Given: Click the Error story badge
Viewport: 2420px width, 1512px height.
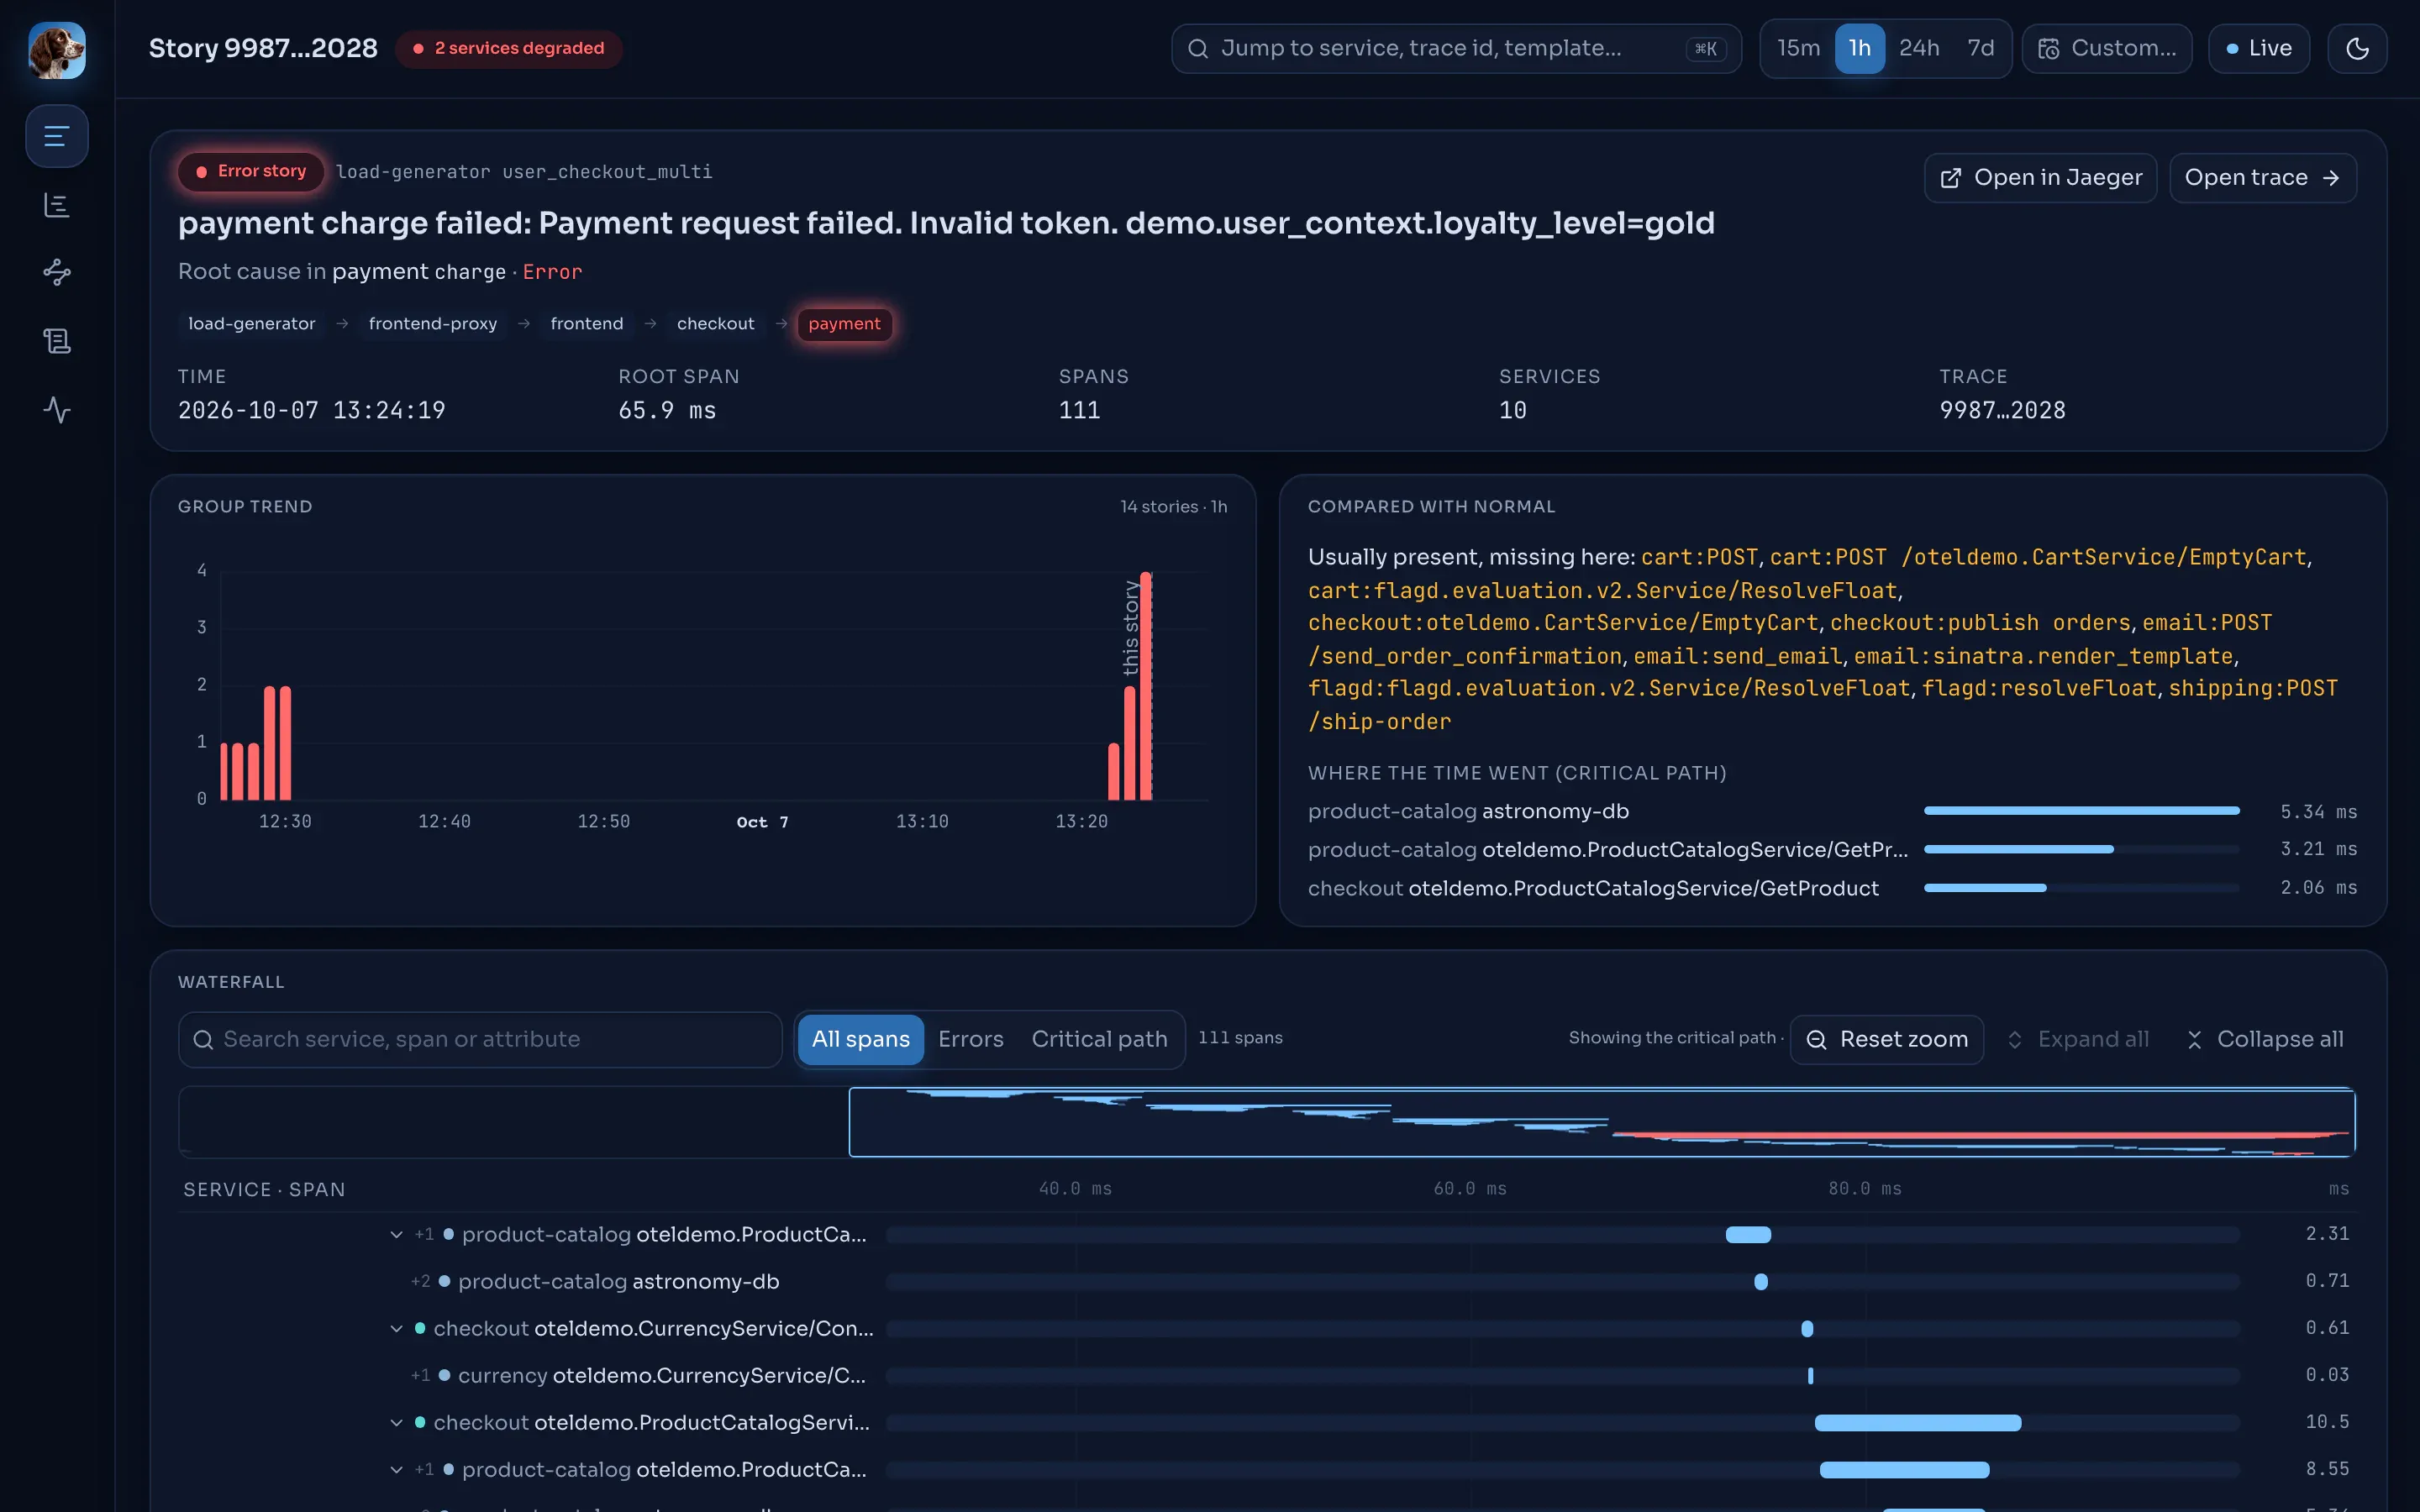Looking at the screenshot, I should pyautogui.click(x=251, y=171).
